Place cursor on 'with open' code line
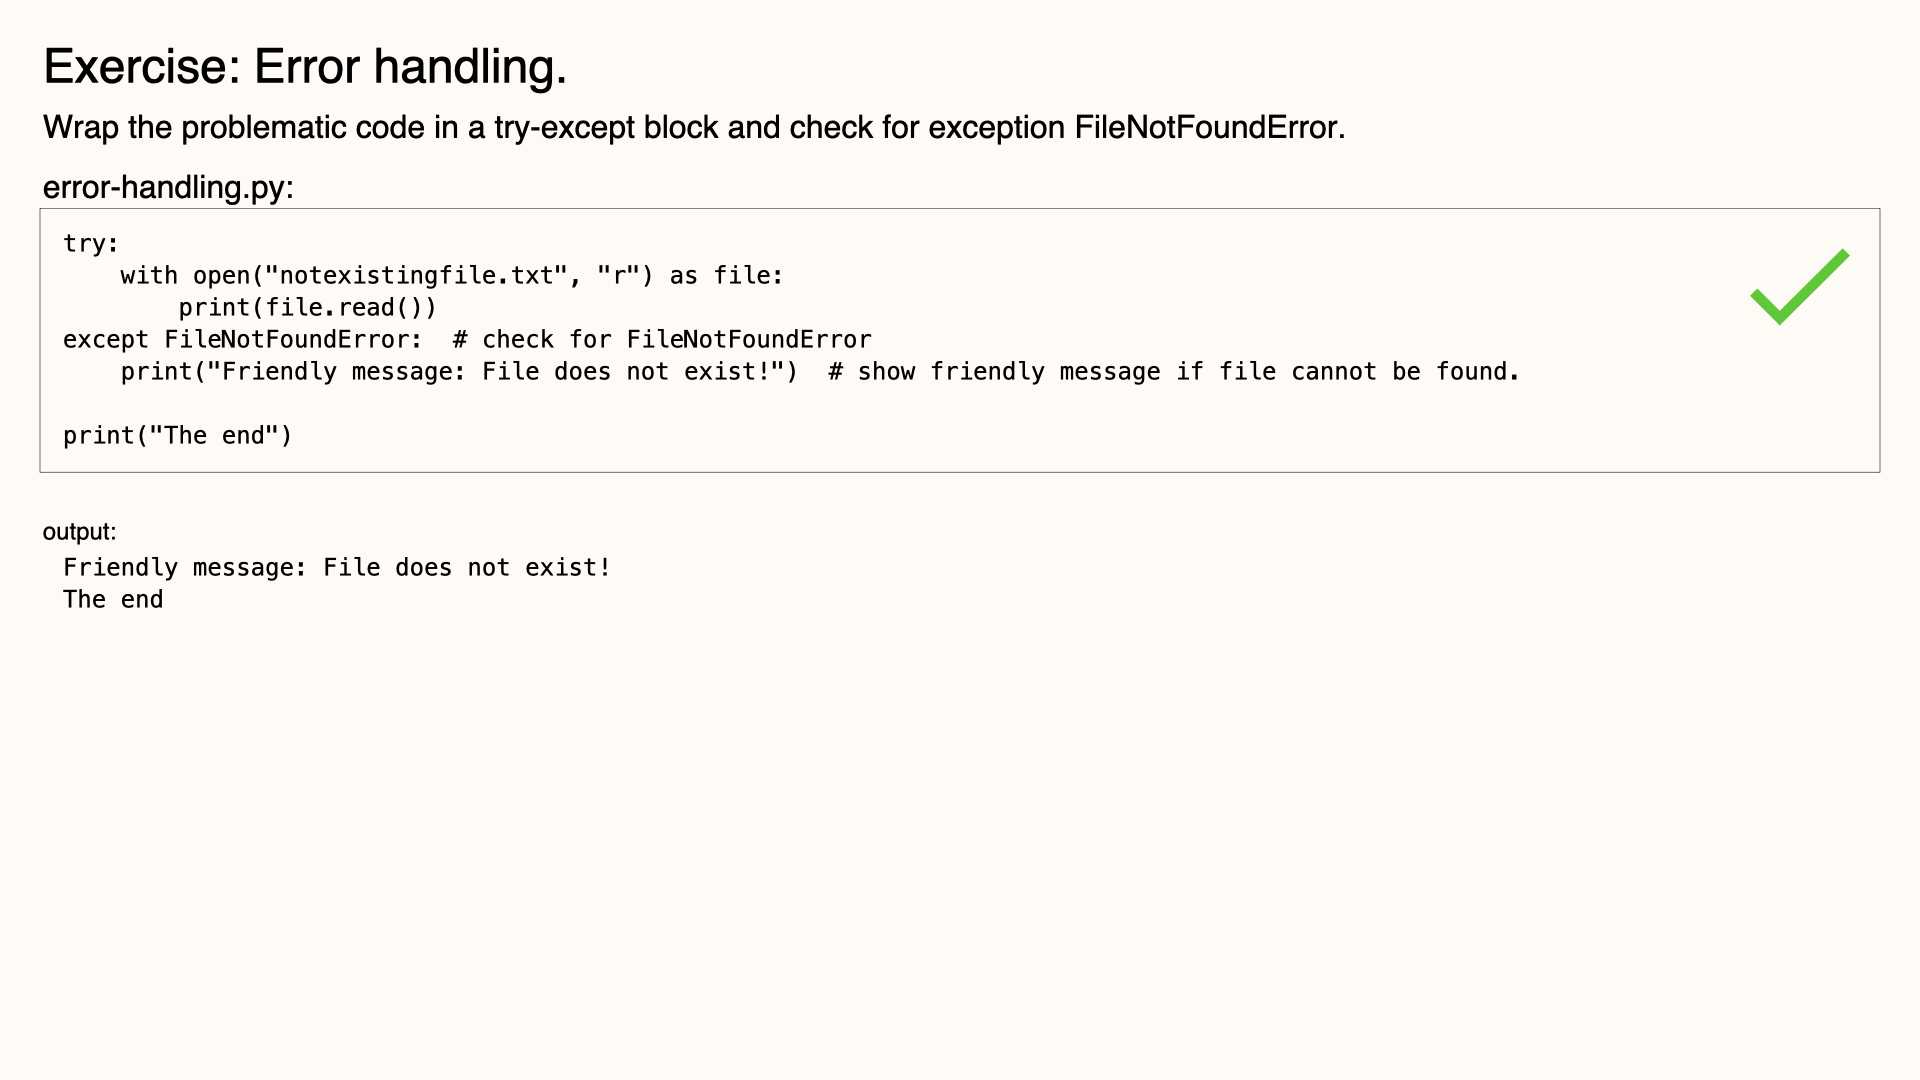Viewport: 1920px width, 1080px height. point(452,275)
